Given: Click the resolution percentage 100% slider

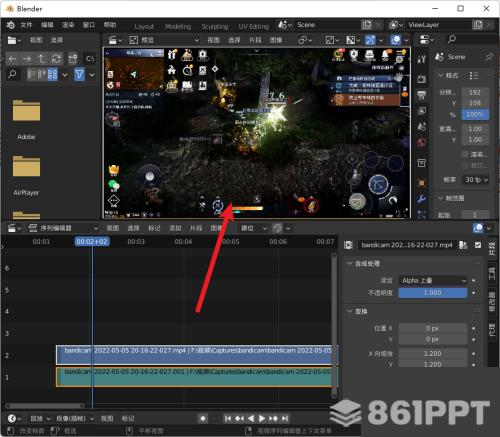Looking at the screenshot, I should [x=475, y=115].
